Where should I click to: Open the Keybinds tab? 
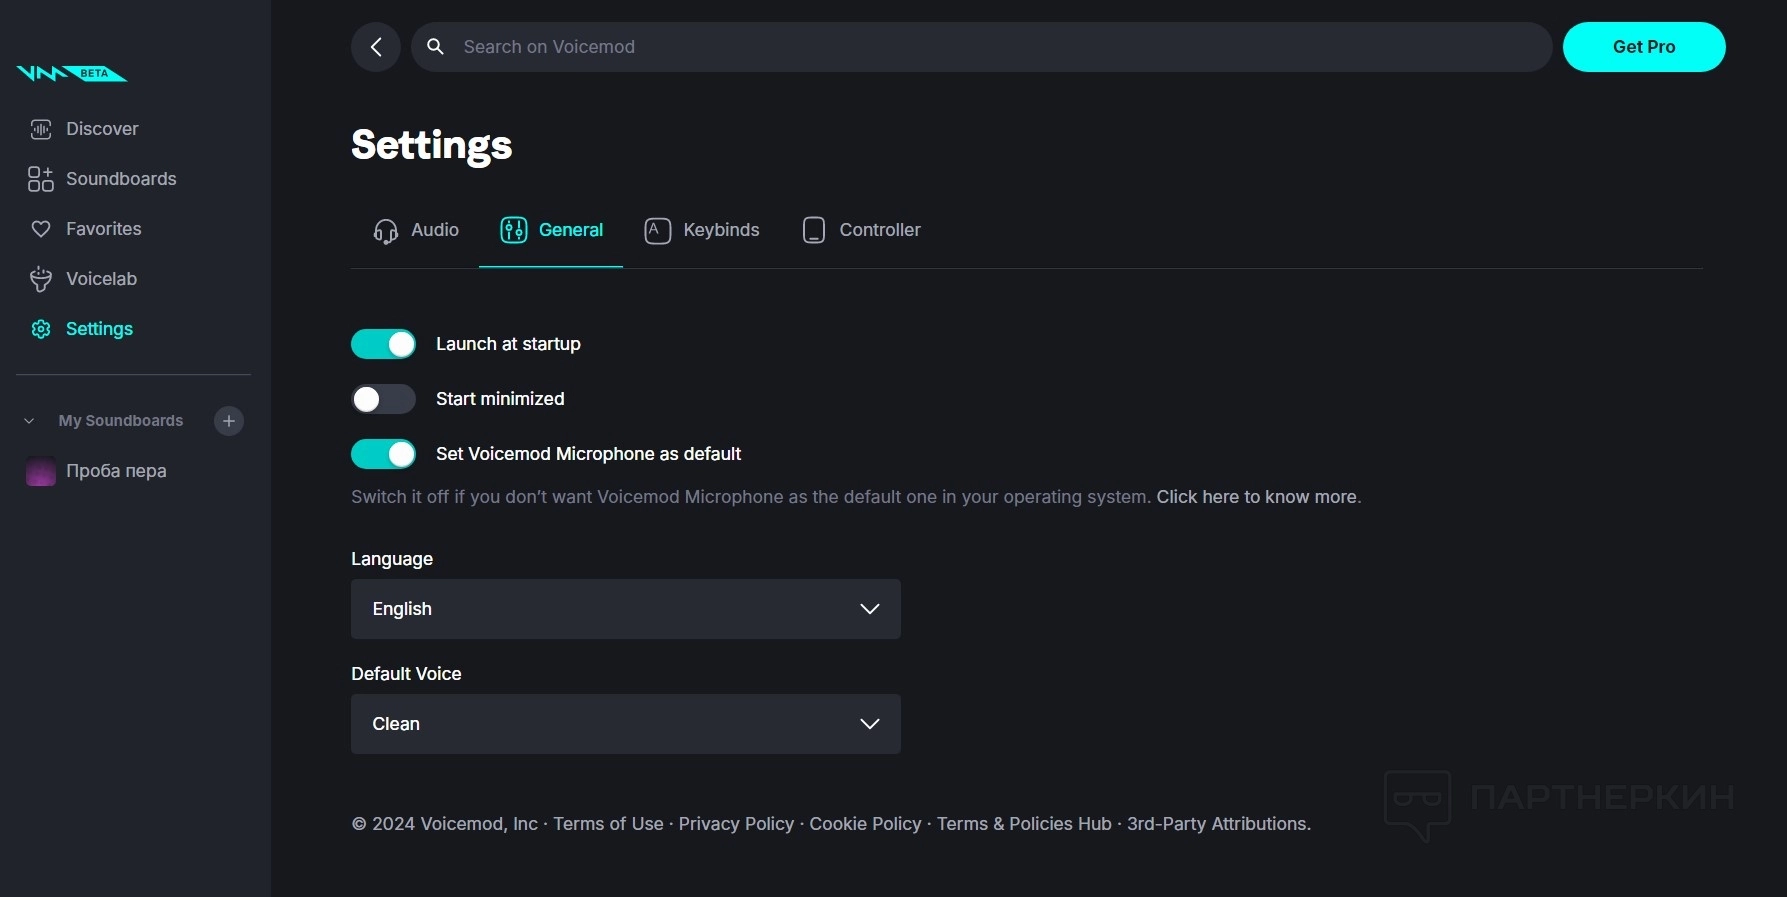click(702, 230)
